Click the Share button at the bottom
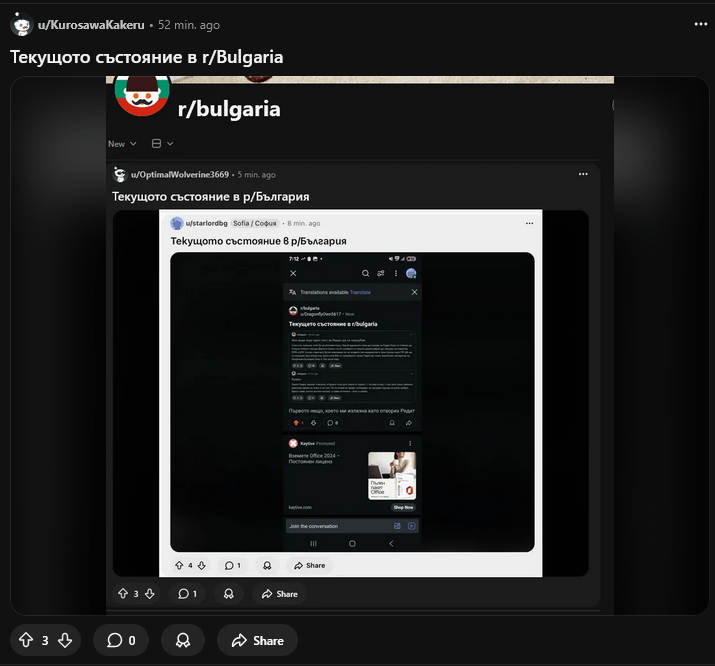 tap(256, 640)
